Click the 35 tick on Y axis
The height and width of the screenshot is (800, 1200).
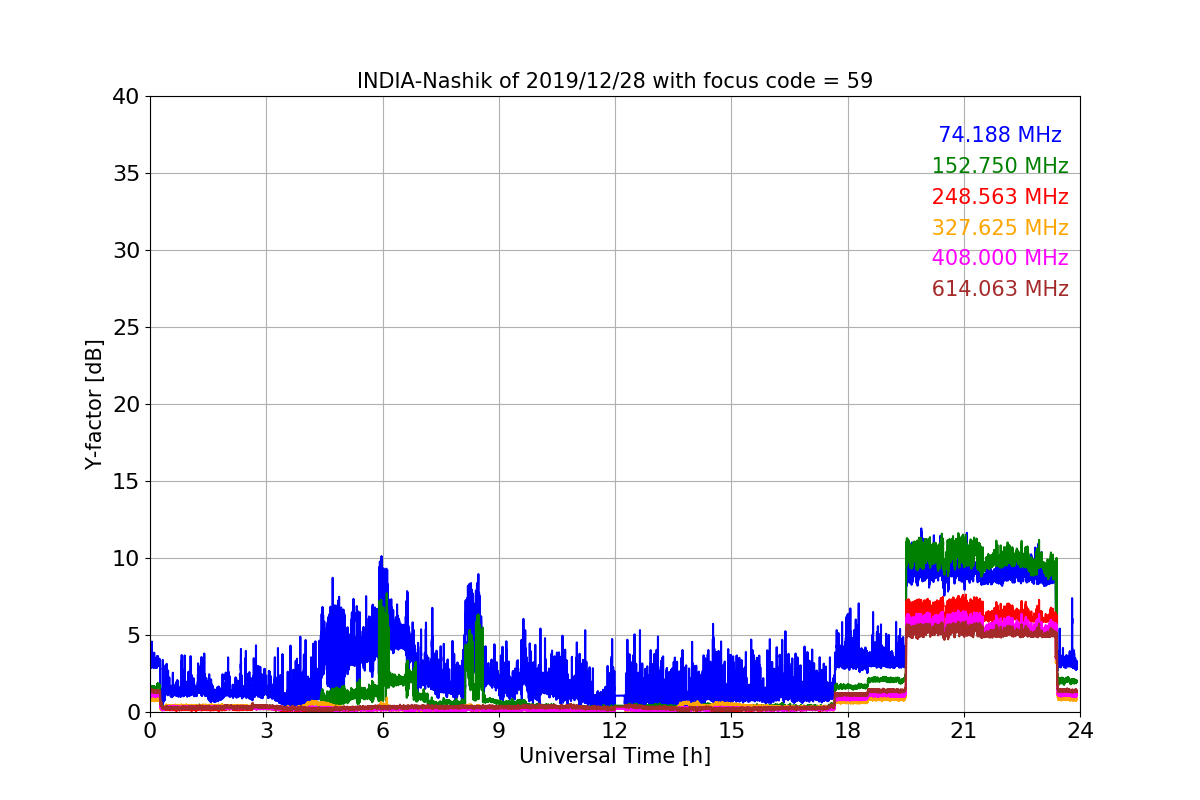click(126, 174)
